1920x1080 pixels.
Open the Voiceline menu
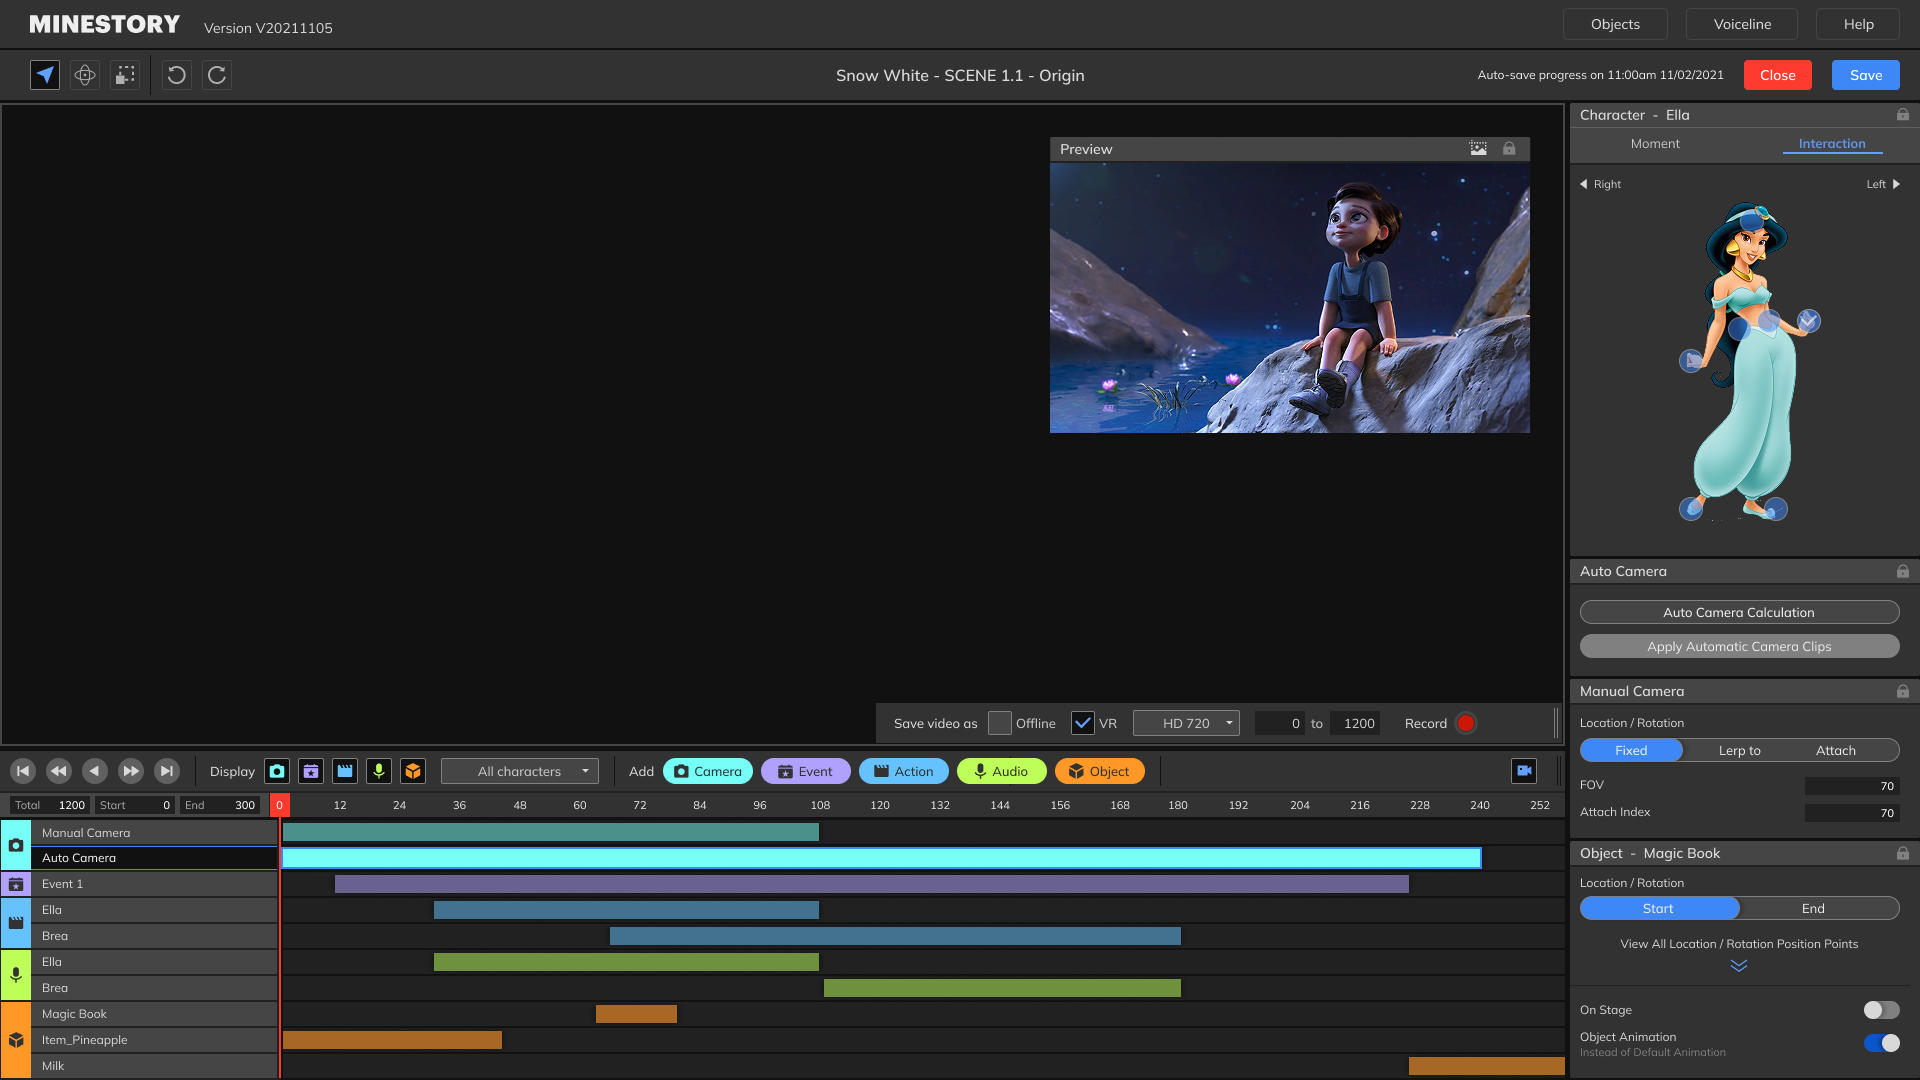click(x=1742, y=24)
